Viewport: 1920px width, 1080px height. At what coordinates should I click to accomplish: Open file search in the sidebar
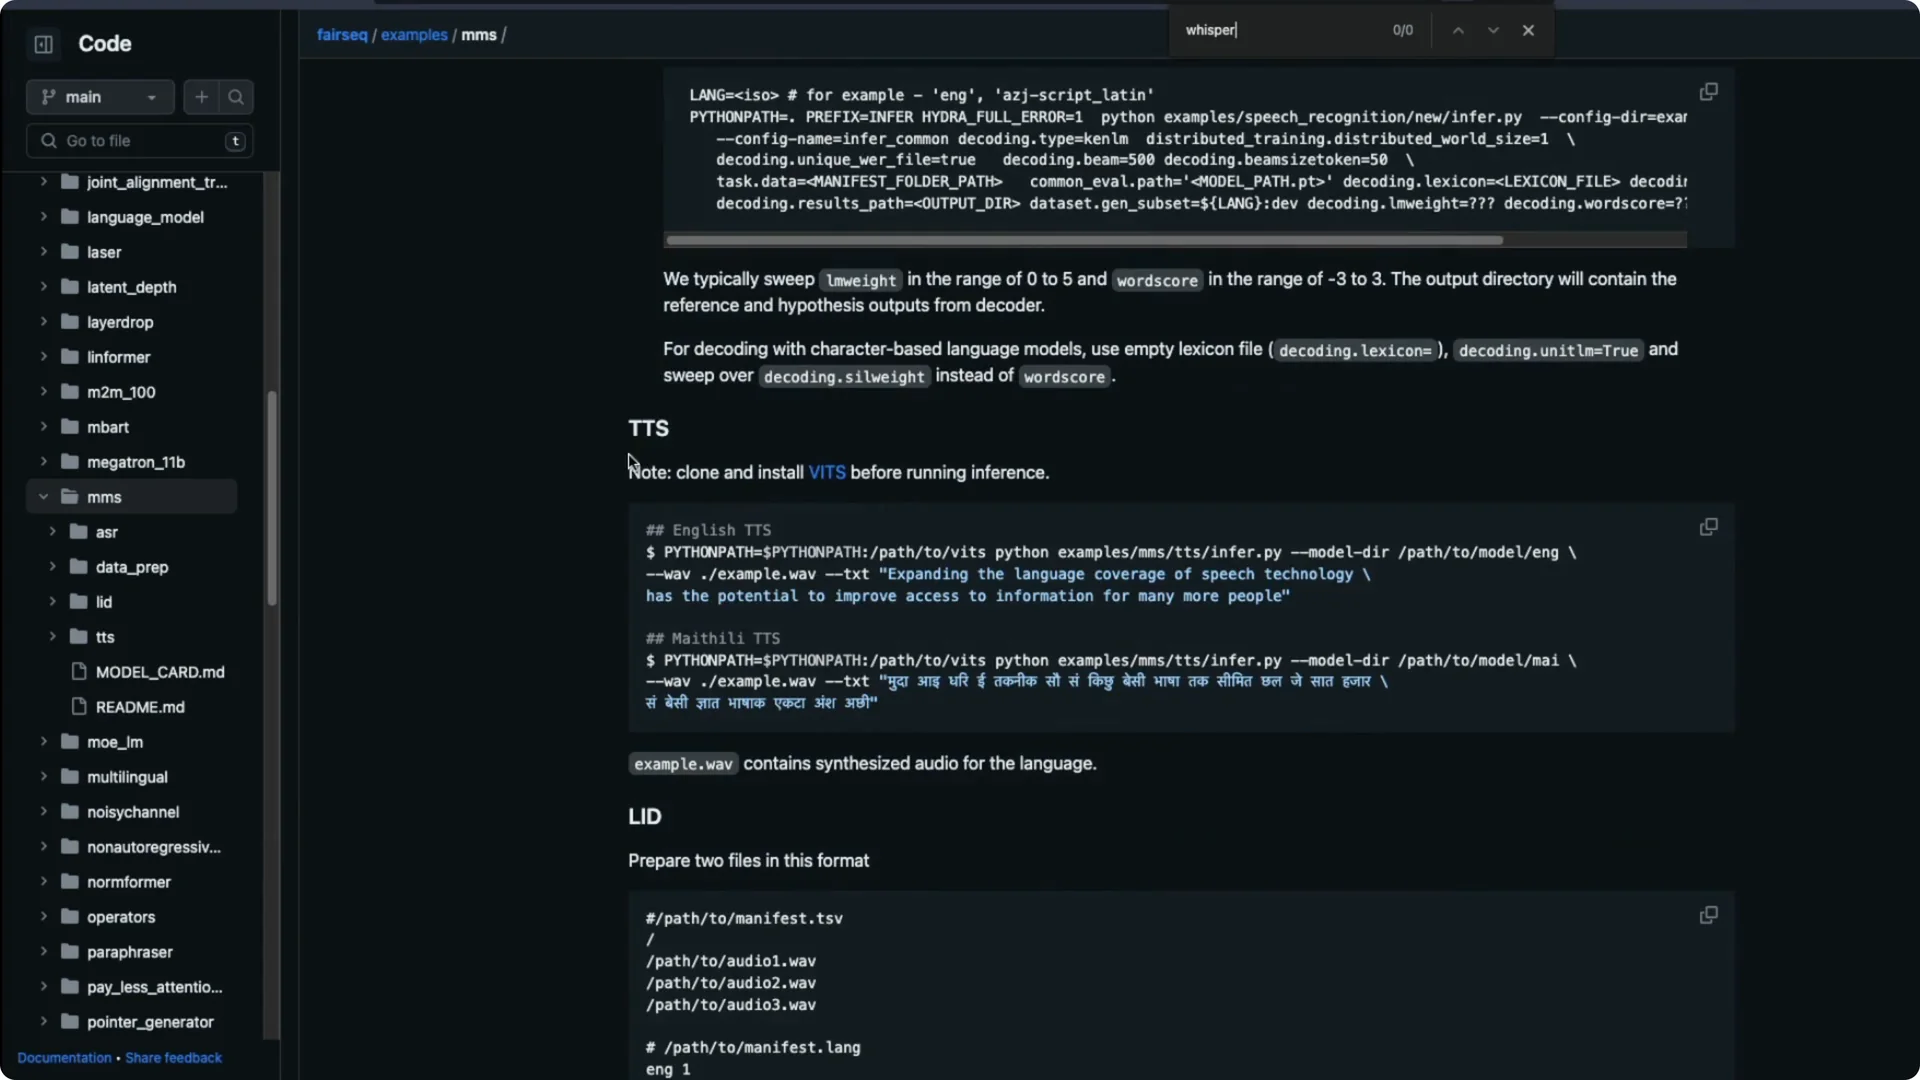[236, 97]
